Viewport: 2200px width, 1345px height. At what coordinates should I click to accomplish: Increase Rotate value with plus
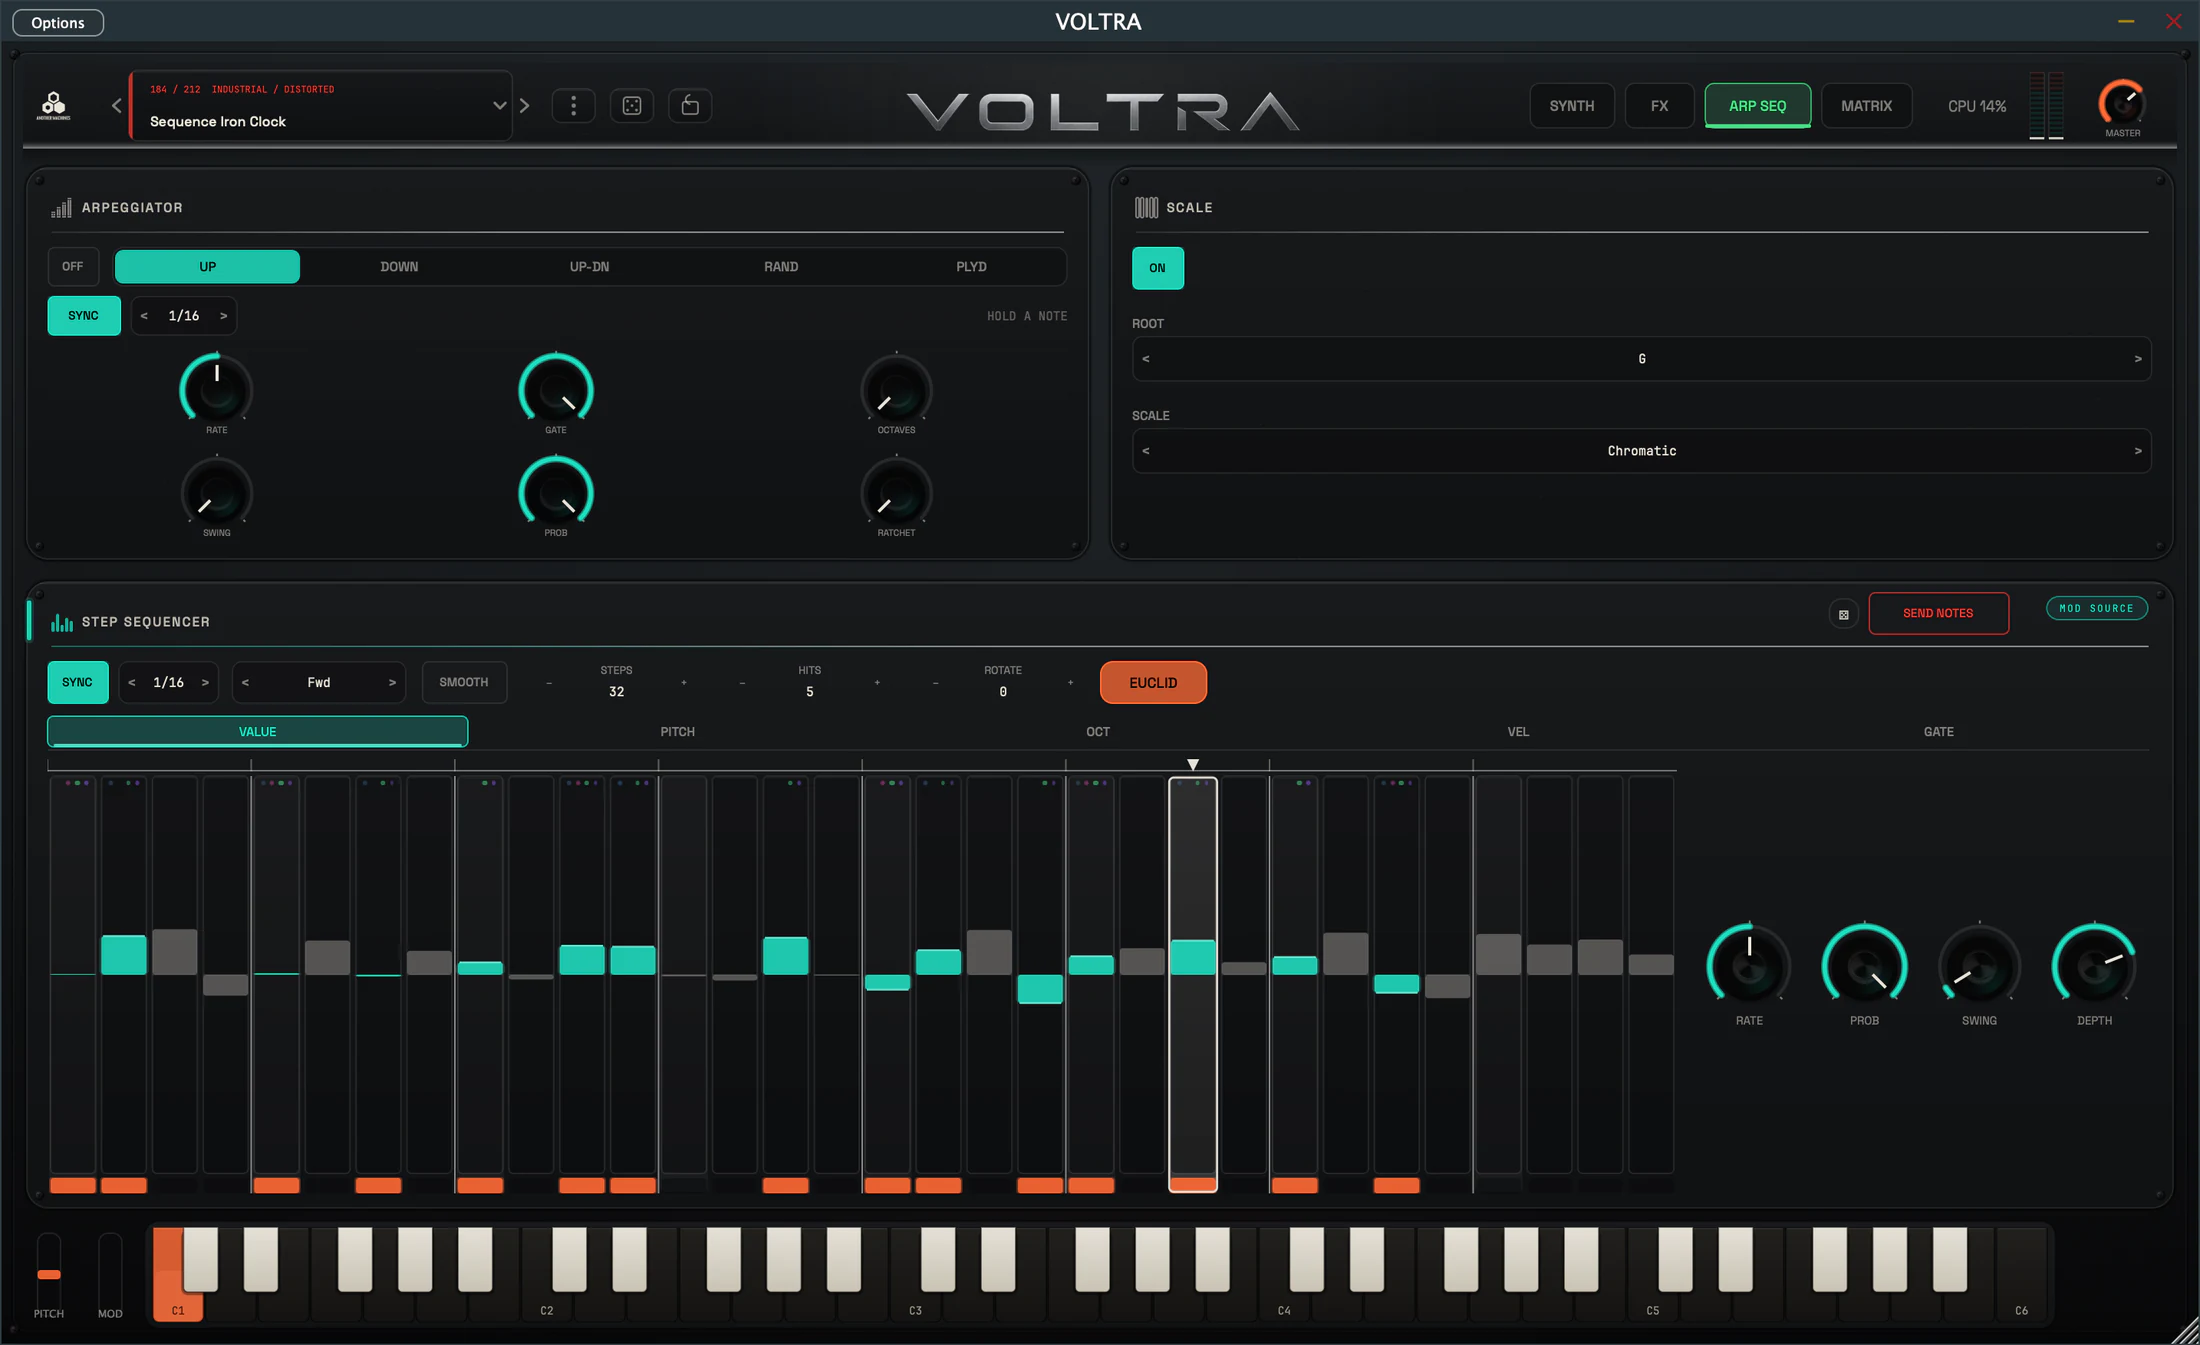click(x=1070, y=683)
